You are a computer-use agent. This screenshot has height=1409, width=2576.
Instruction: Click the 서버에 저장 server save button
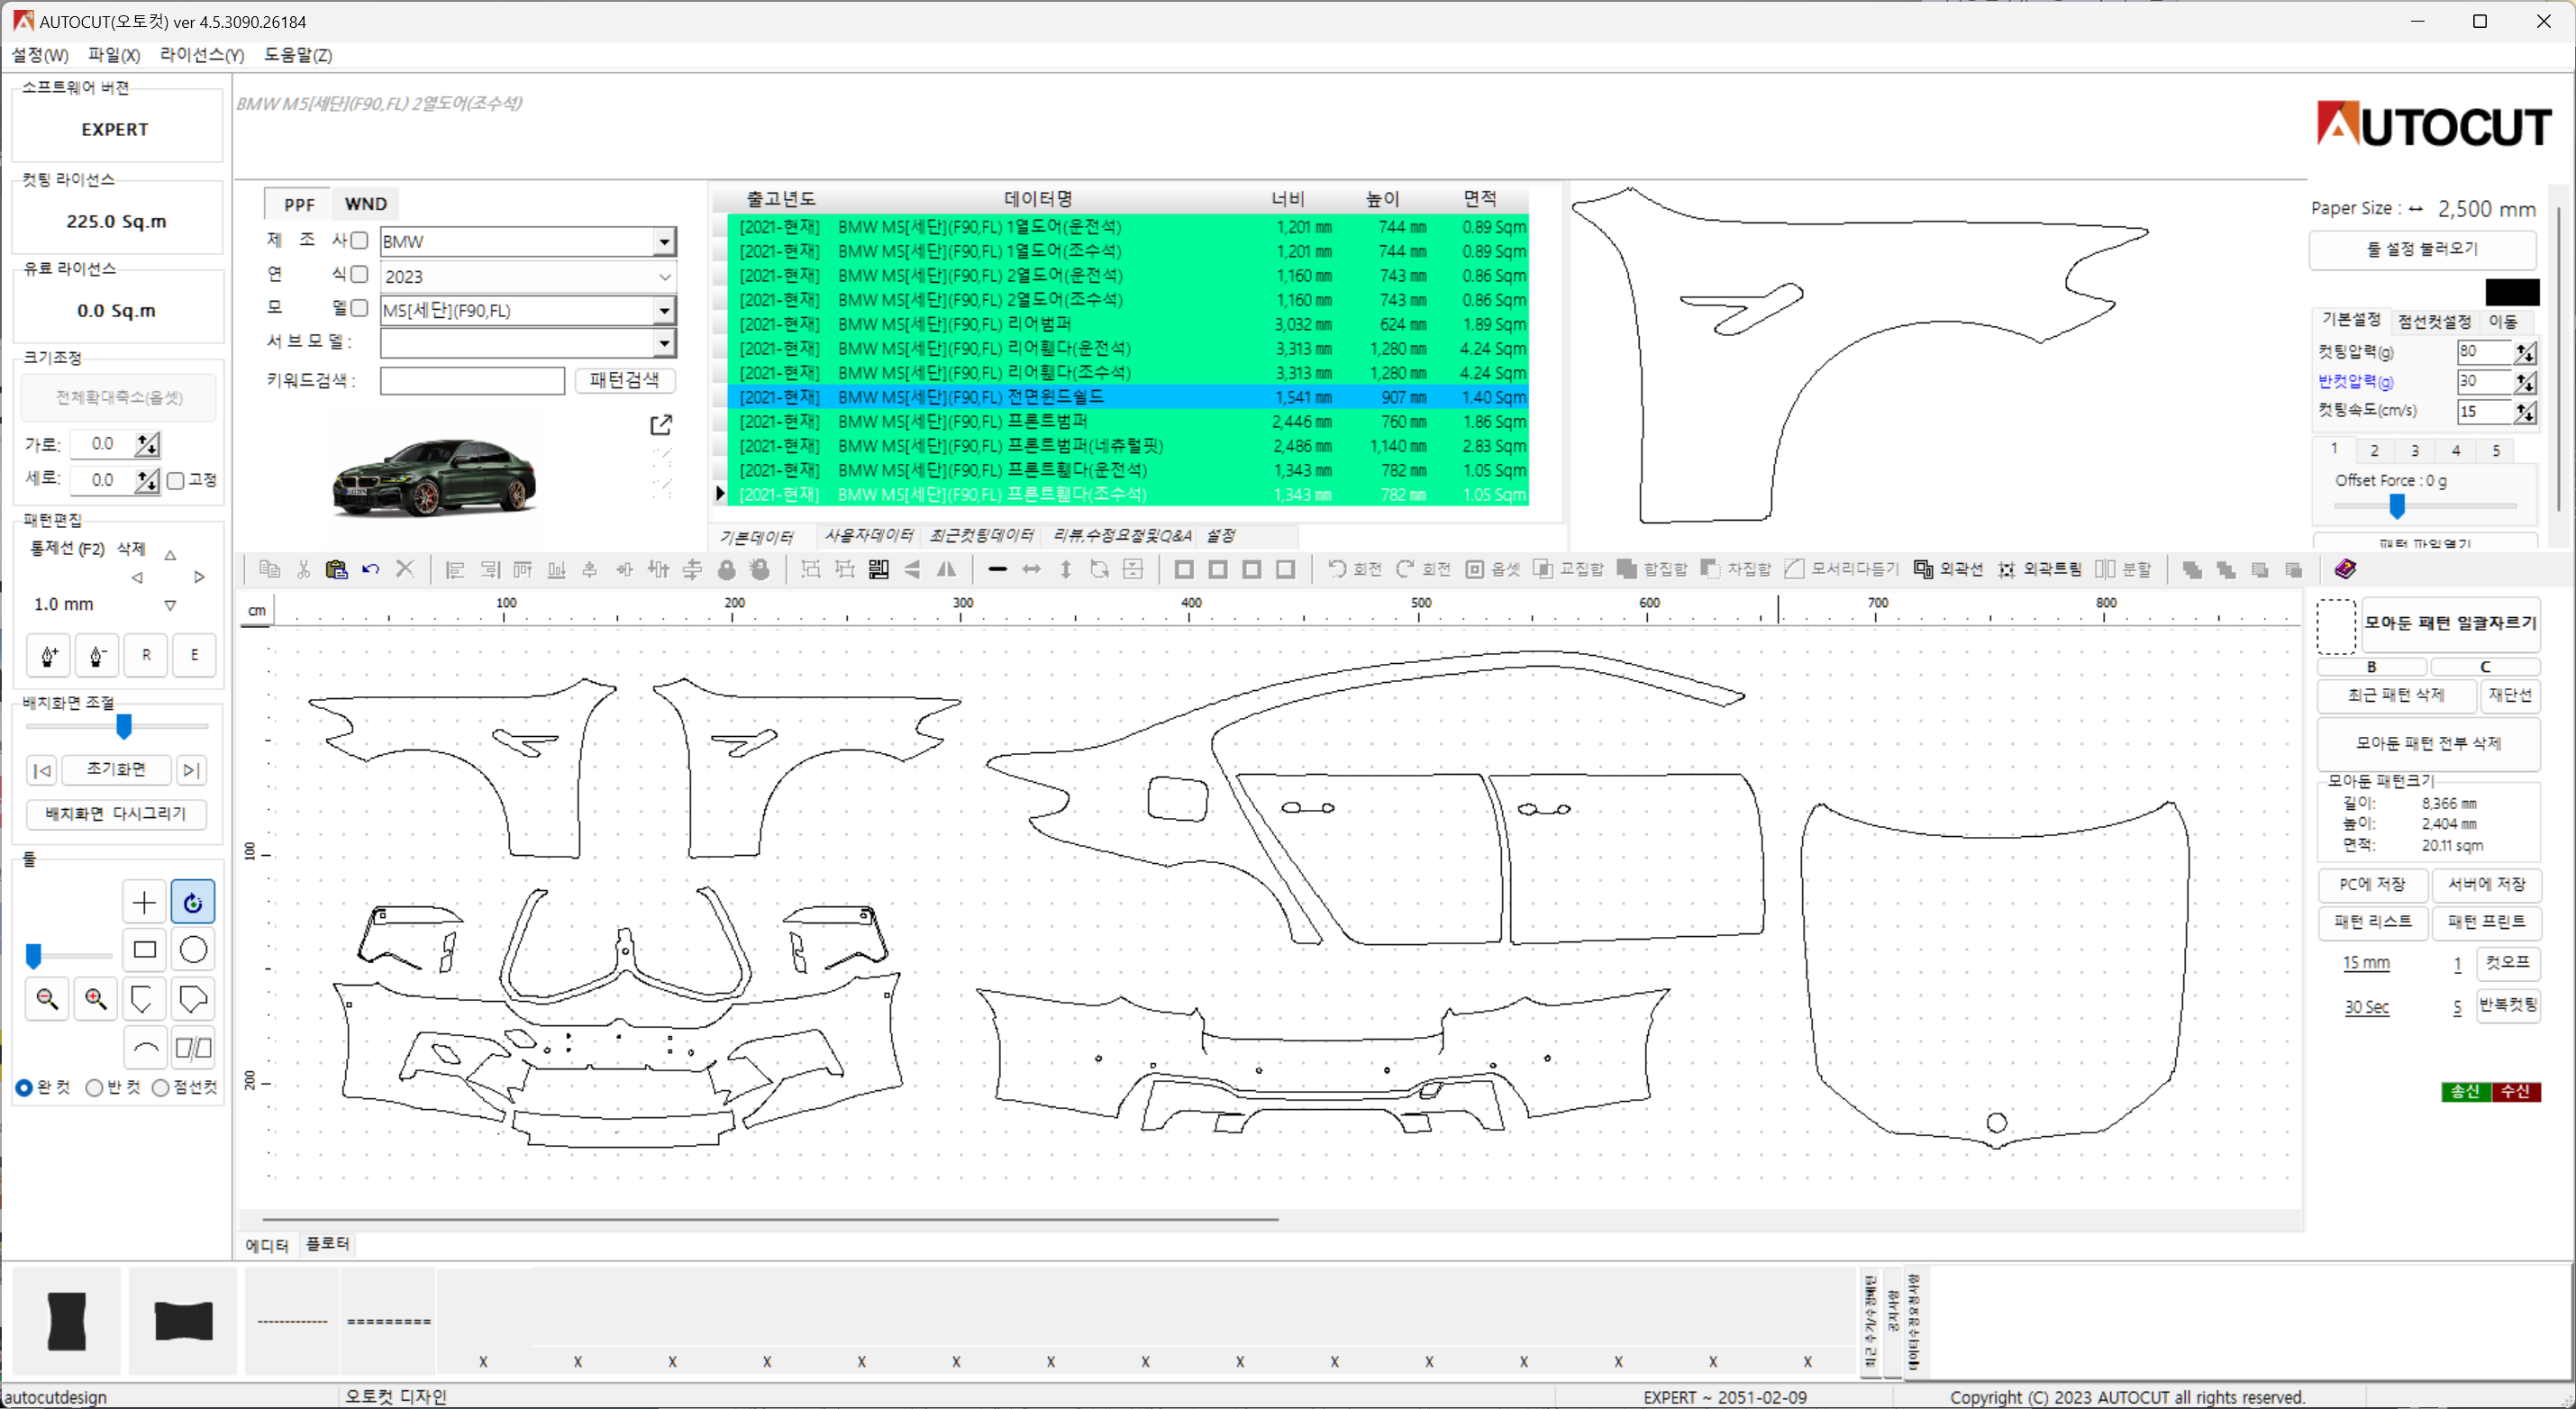tap(2486, 885)
